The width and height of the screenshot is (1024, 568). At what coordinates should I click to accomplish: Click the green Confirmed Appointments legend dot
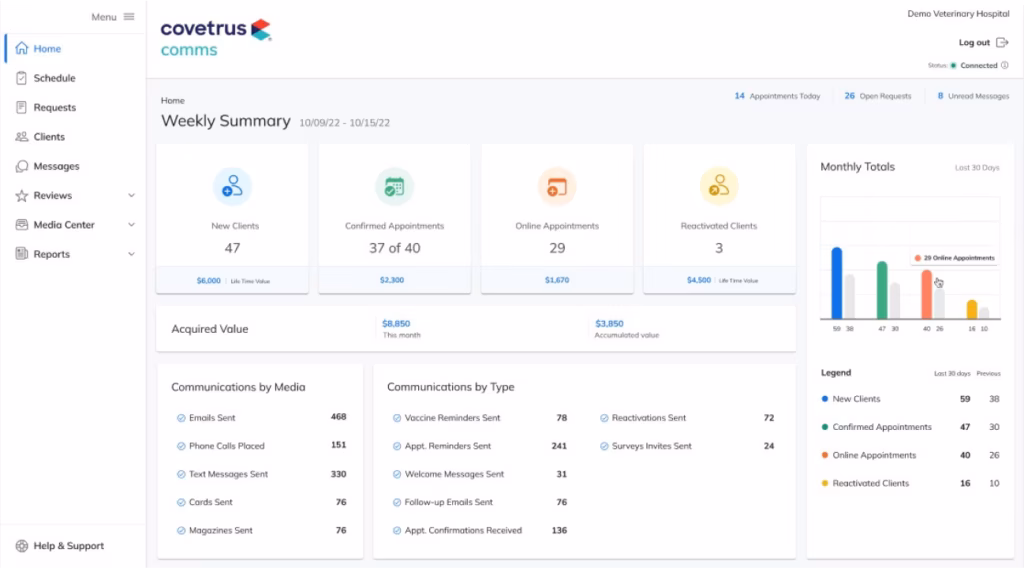(x=825, y=427)
